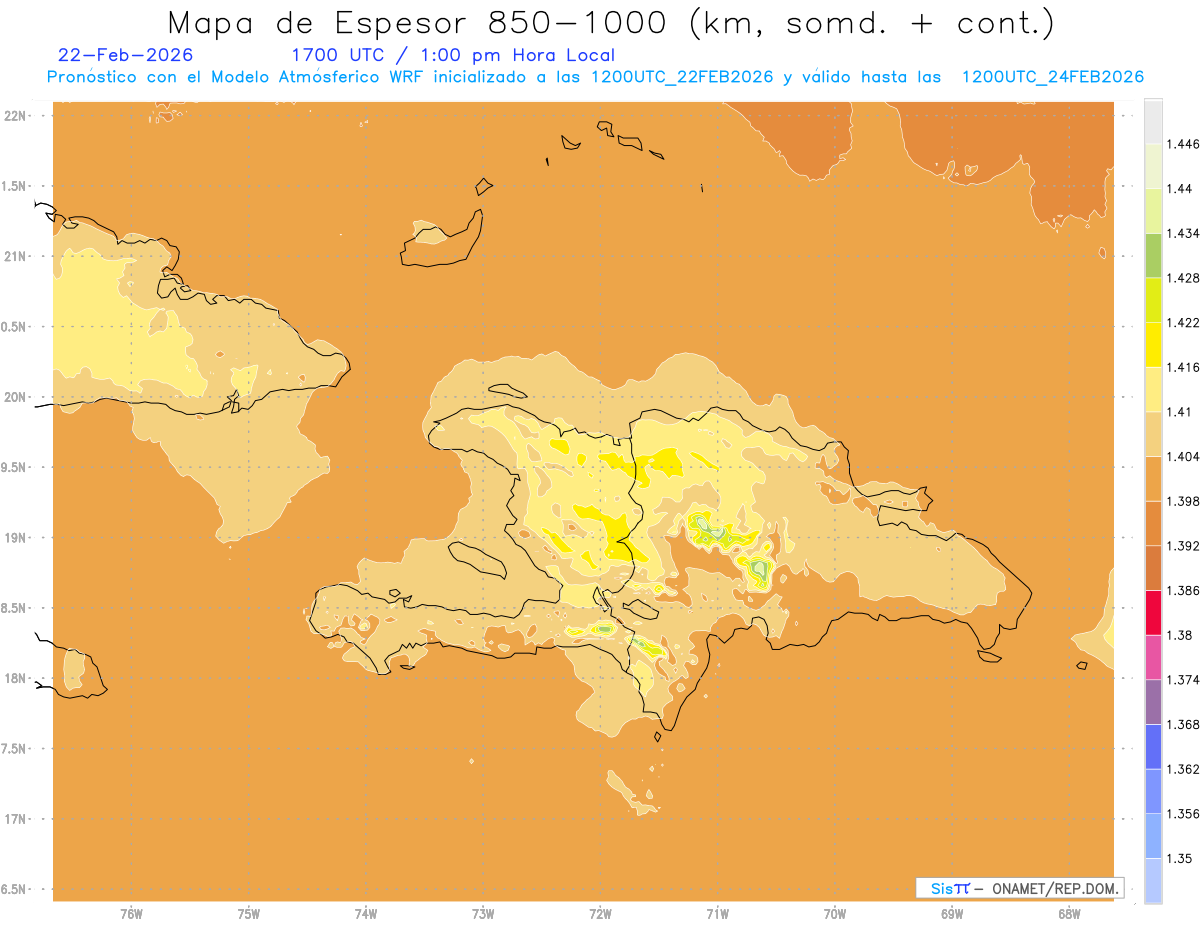This screenshot has height=927, width=1200.
Task: Click the legend value label '1.35'
Action: tap(1179, 859)
